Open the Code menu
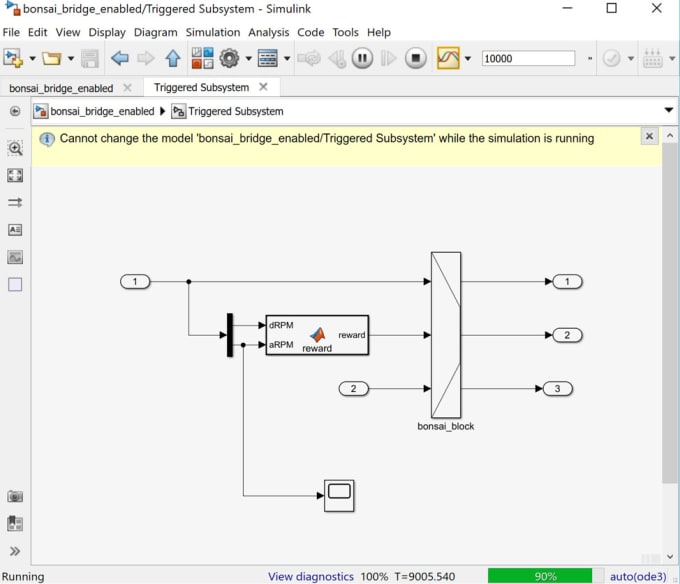This screenshot has width=680, height=584. click(311, 33)
